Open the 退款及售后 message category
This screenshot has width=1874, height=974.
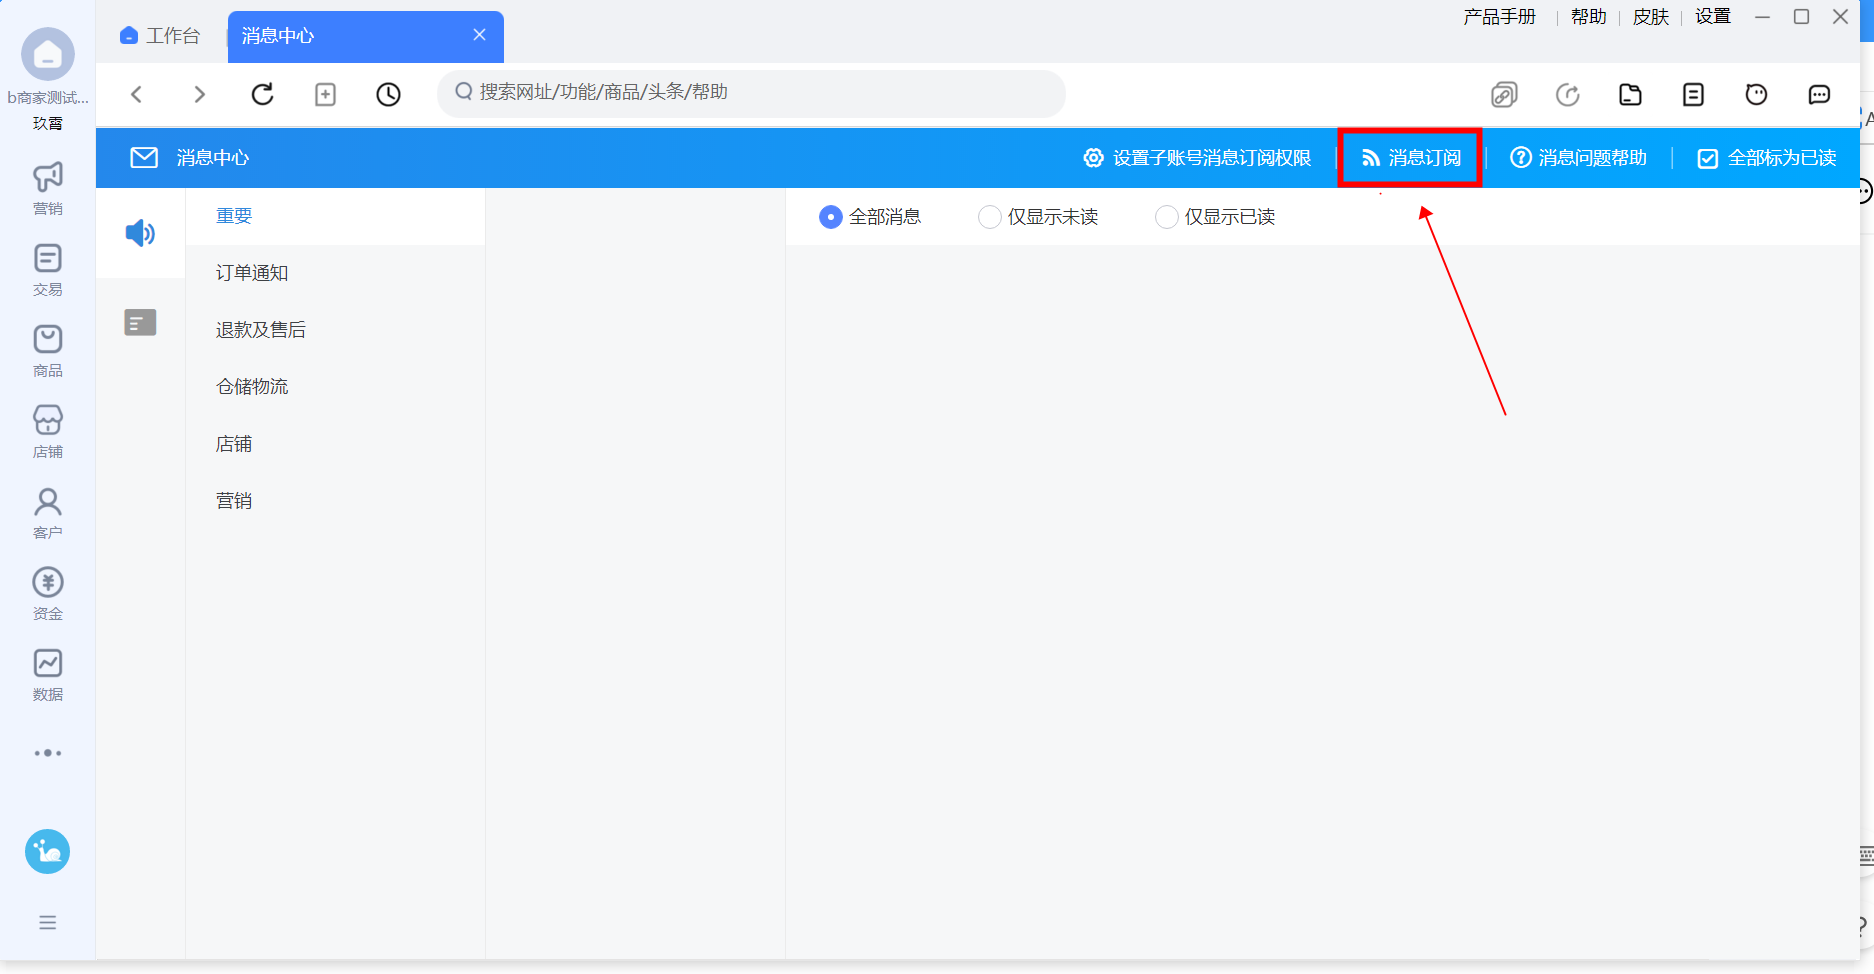[x=261, y=330]
